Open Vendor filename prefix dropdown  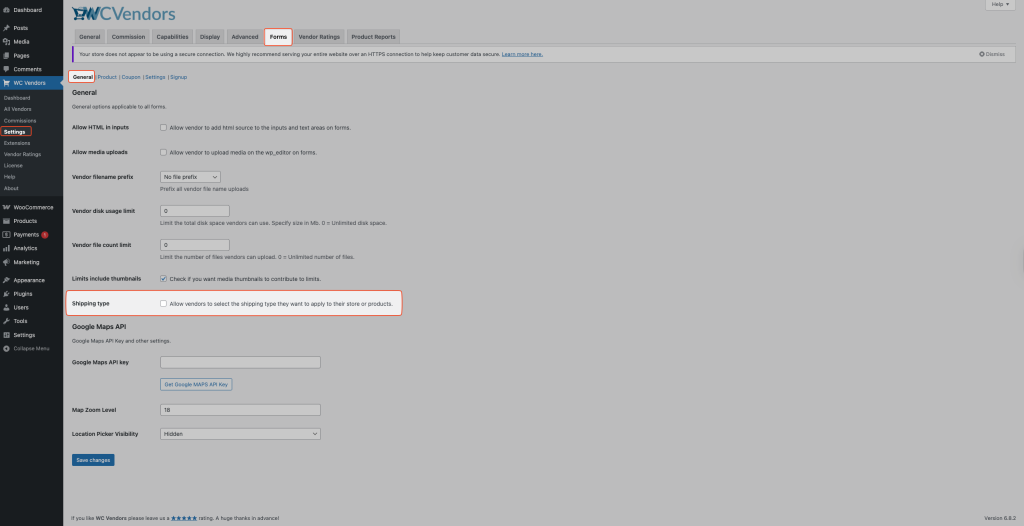tap(190, 177)
